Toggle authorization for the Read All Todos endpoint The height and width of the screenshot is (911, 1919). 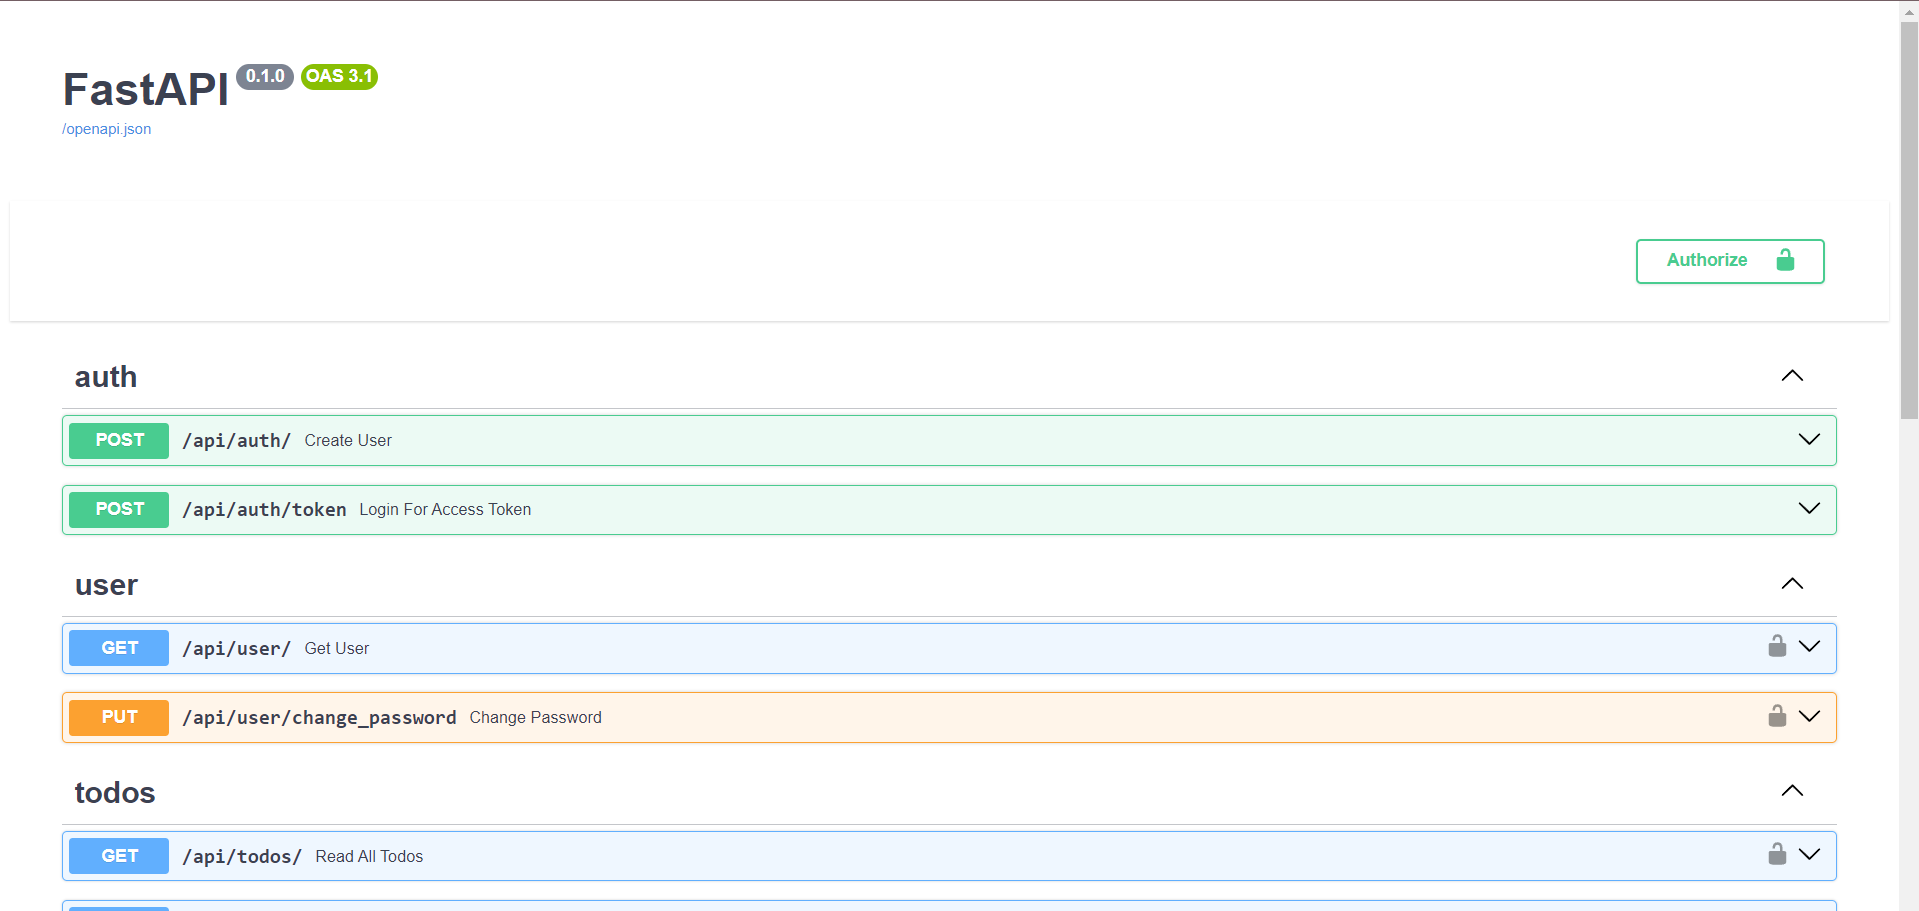(1777, 854)
